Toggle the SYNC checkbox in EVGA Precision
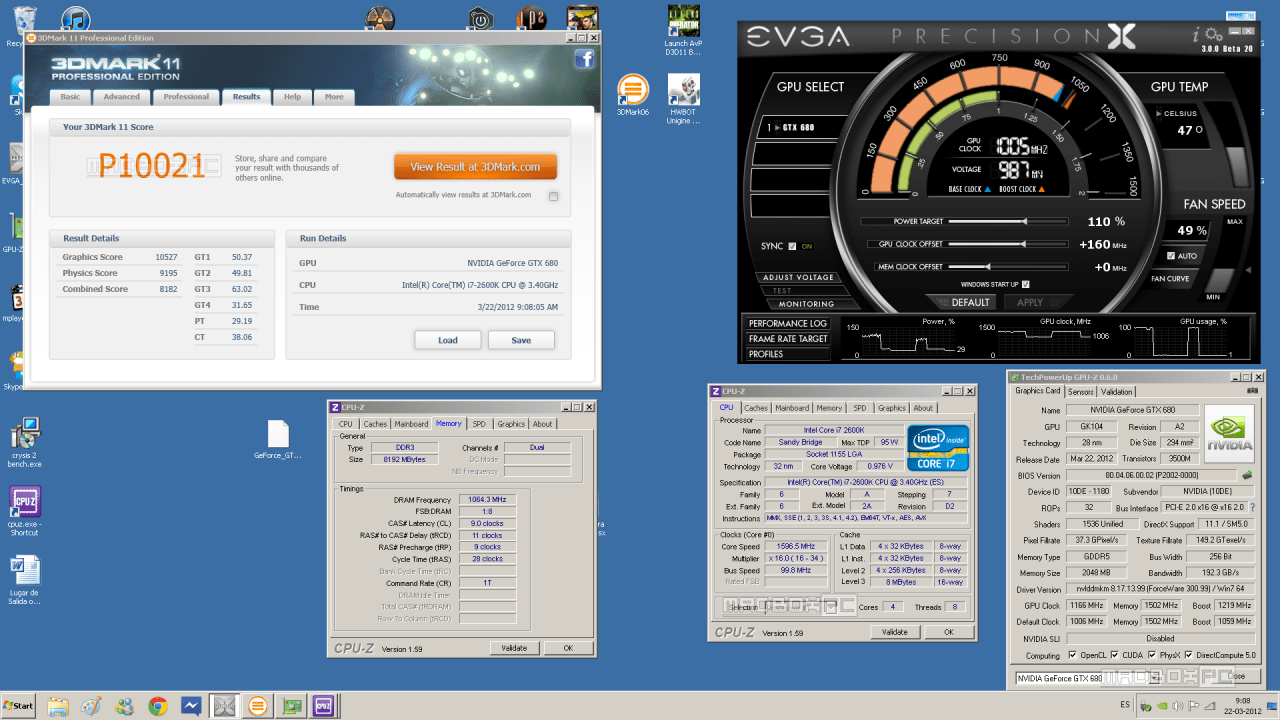 coord(793,246)
